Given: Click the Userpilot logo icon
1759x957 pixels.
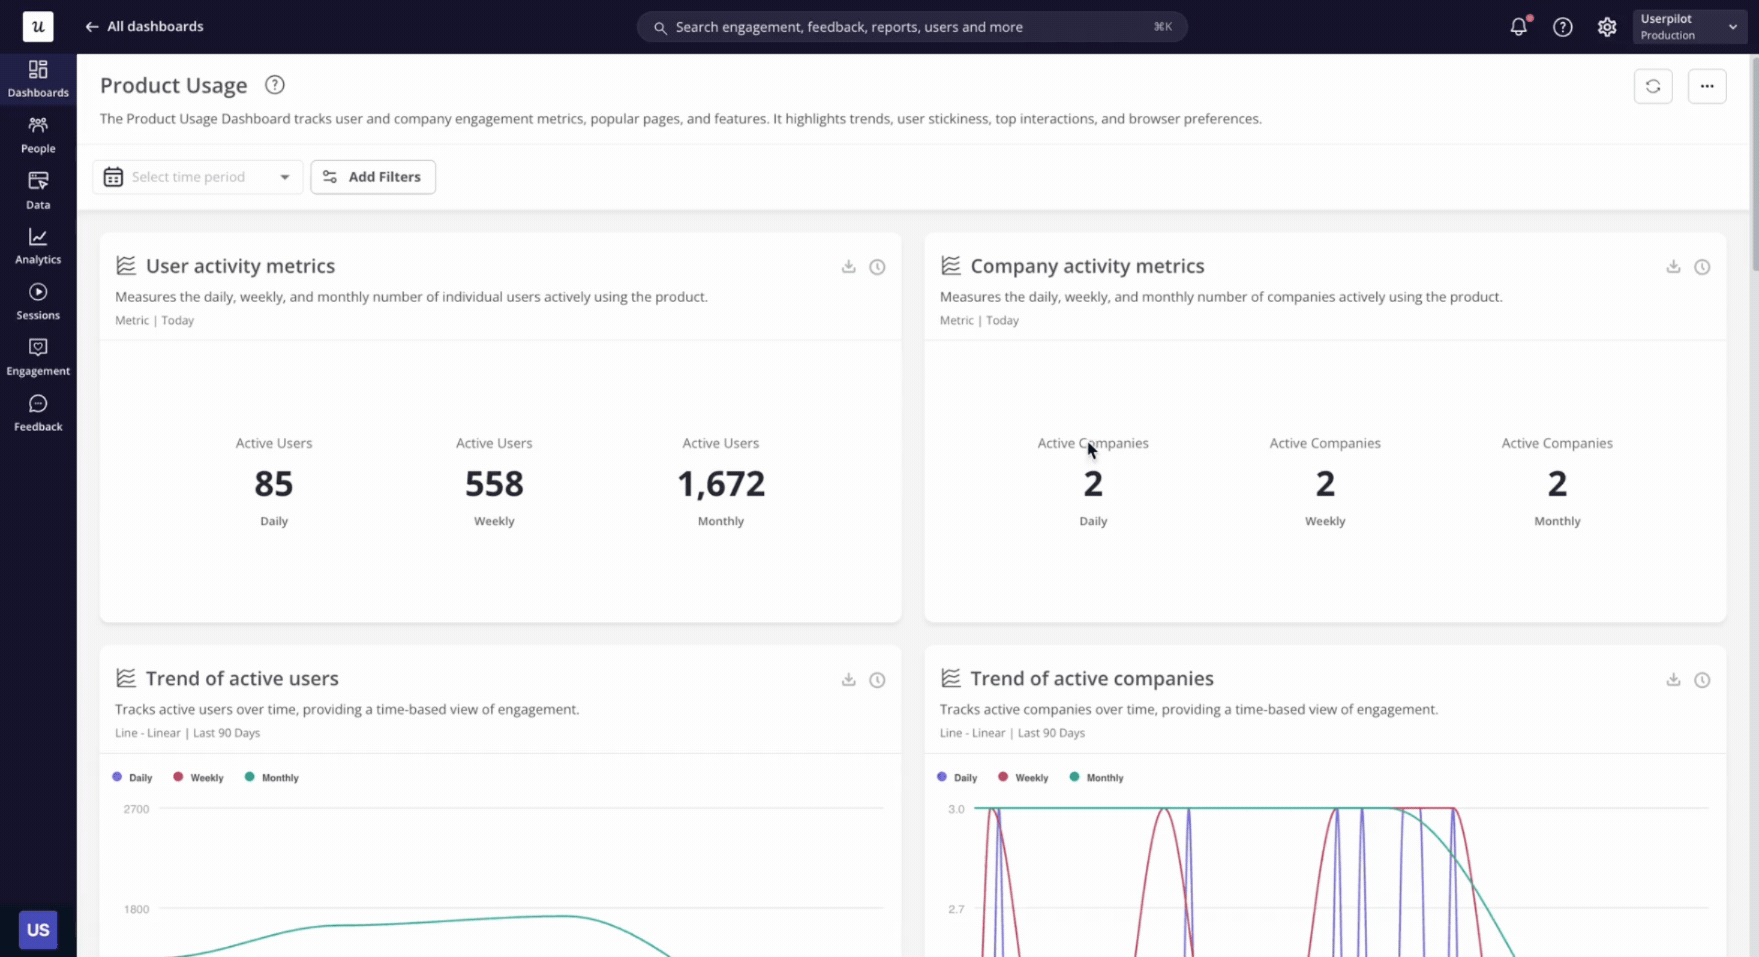Looking at the screenshot, I should point(38,27).
